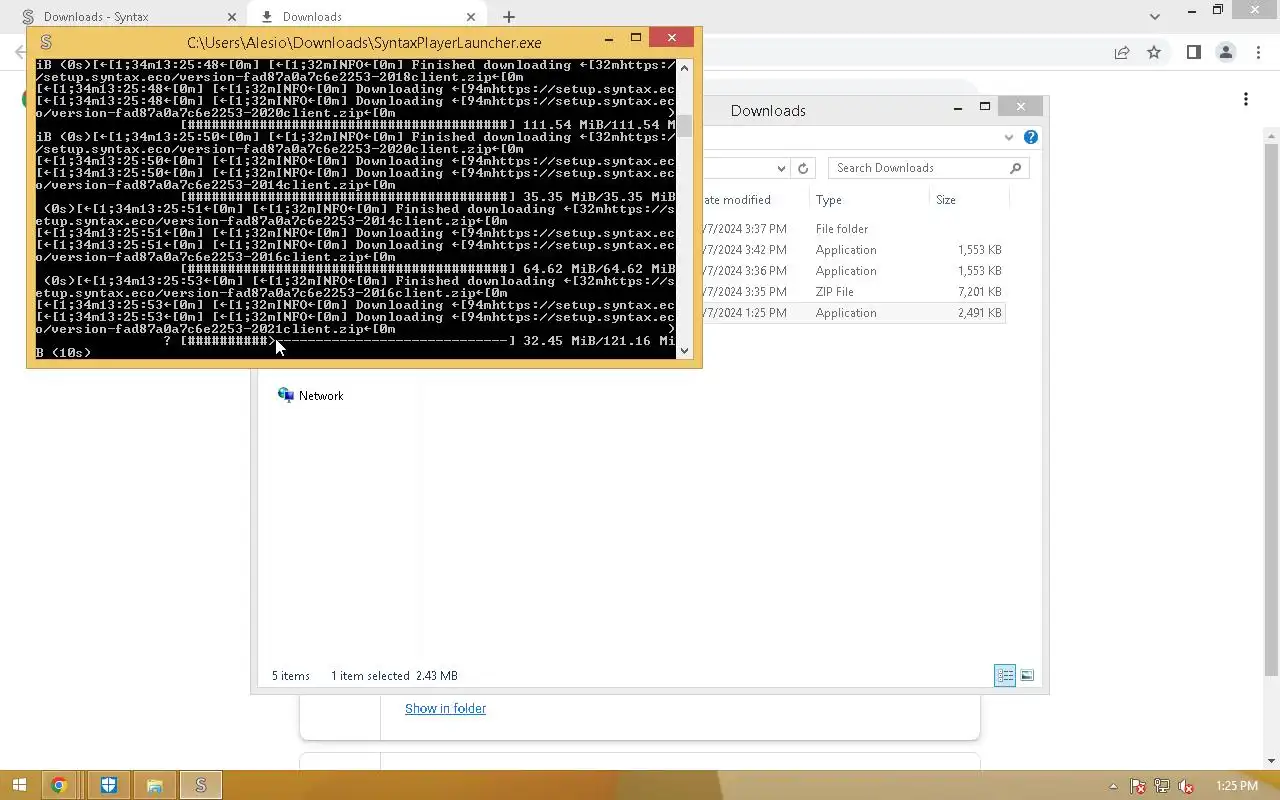
Task: Open the Explorer address bar history dropdown
Action: [781, 168]
